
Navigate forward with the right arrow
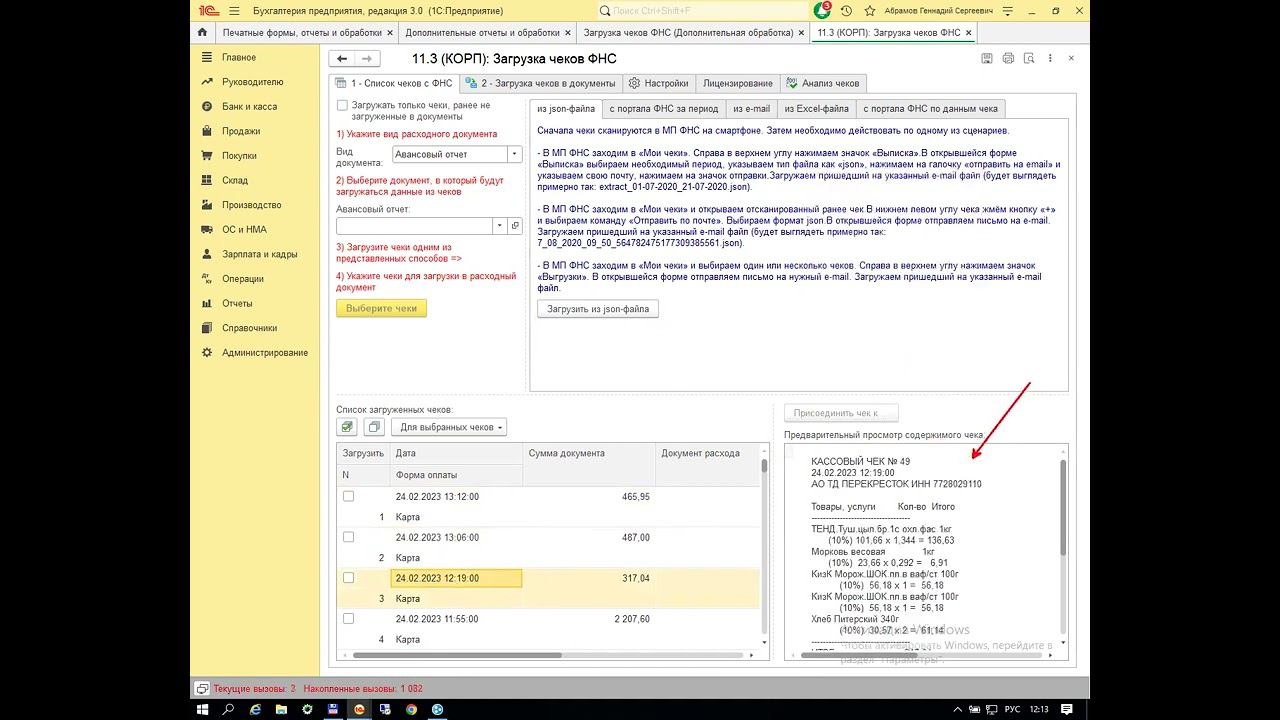click(367, 59)
